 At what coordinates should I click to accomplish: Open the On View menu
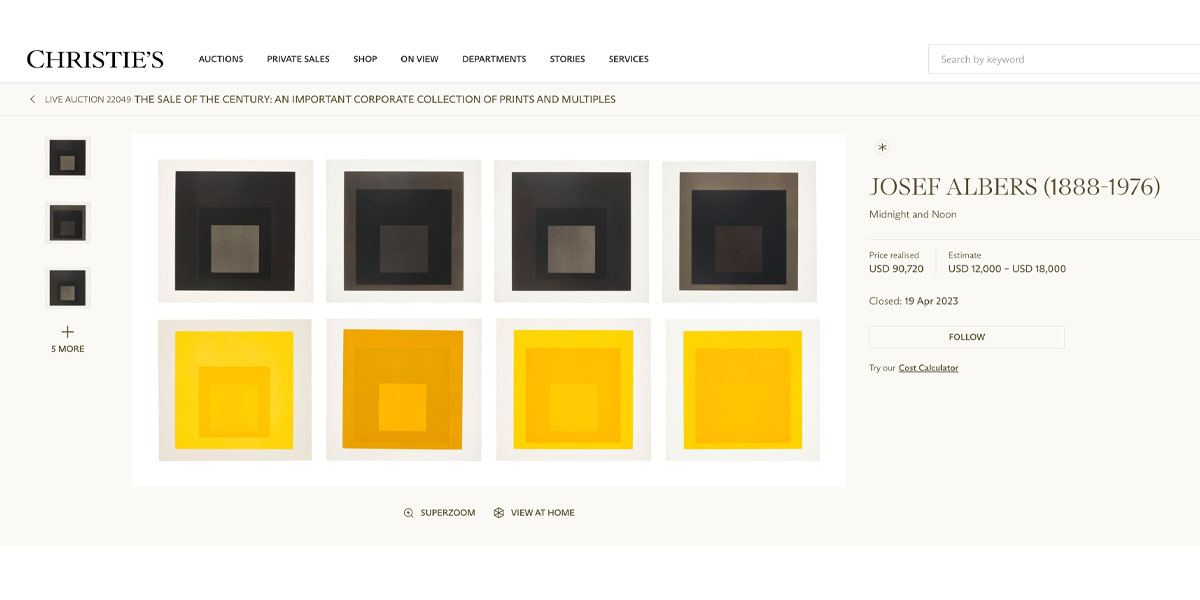tap(420, 59)
